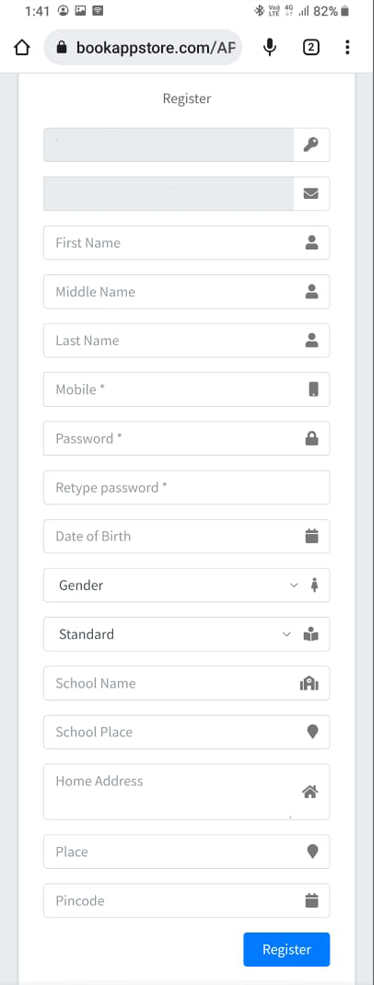Focus the First Name input field
Screen dimensions: 374x985
187,242
